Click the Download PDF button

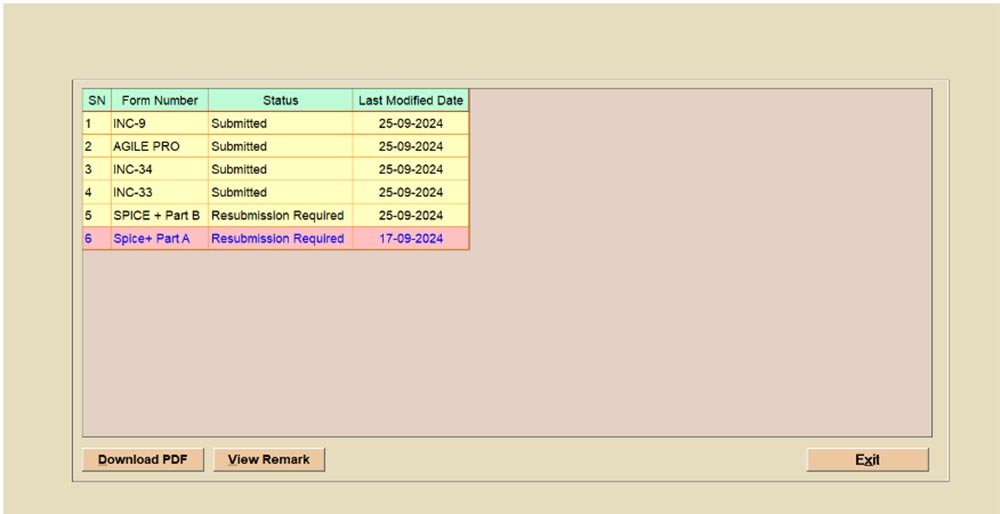(x=143, y=460)
